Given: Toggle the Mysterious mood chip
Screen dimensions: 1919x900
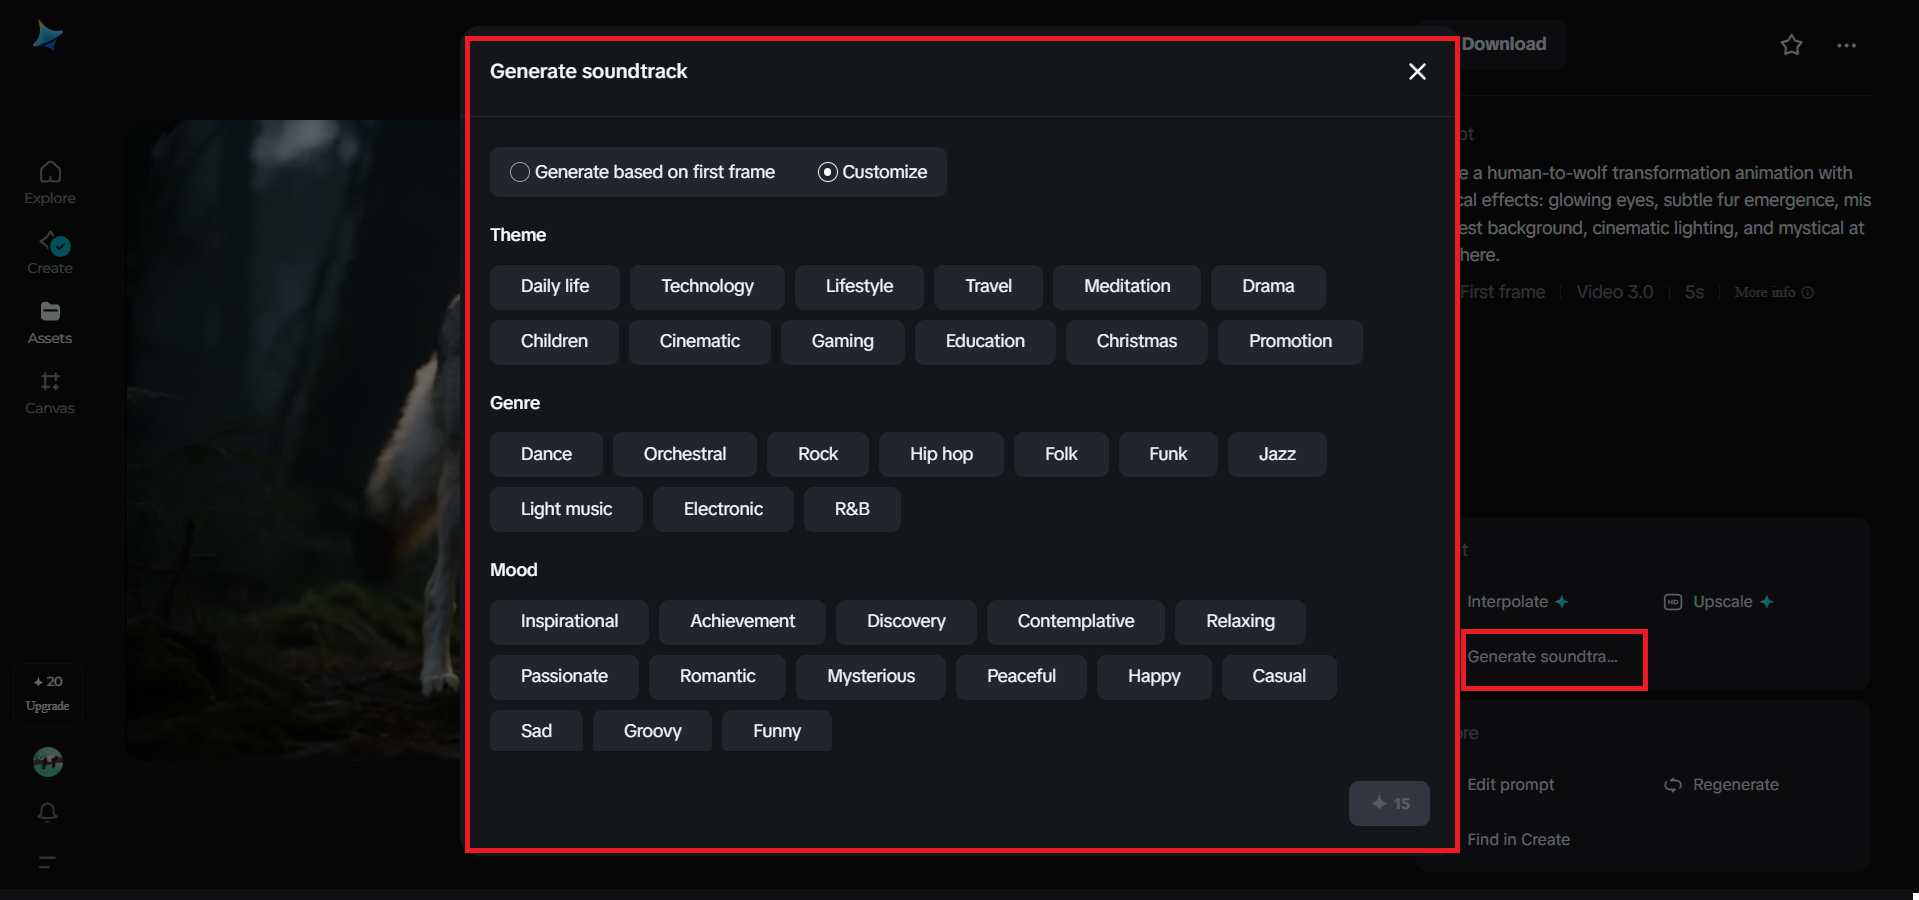Looking at the screenshot, I should 870,677.
